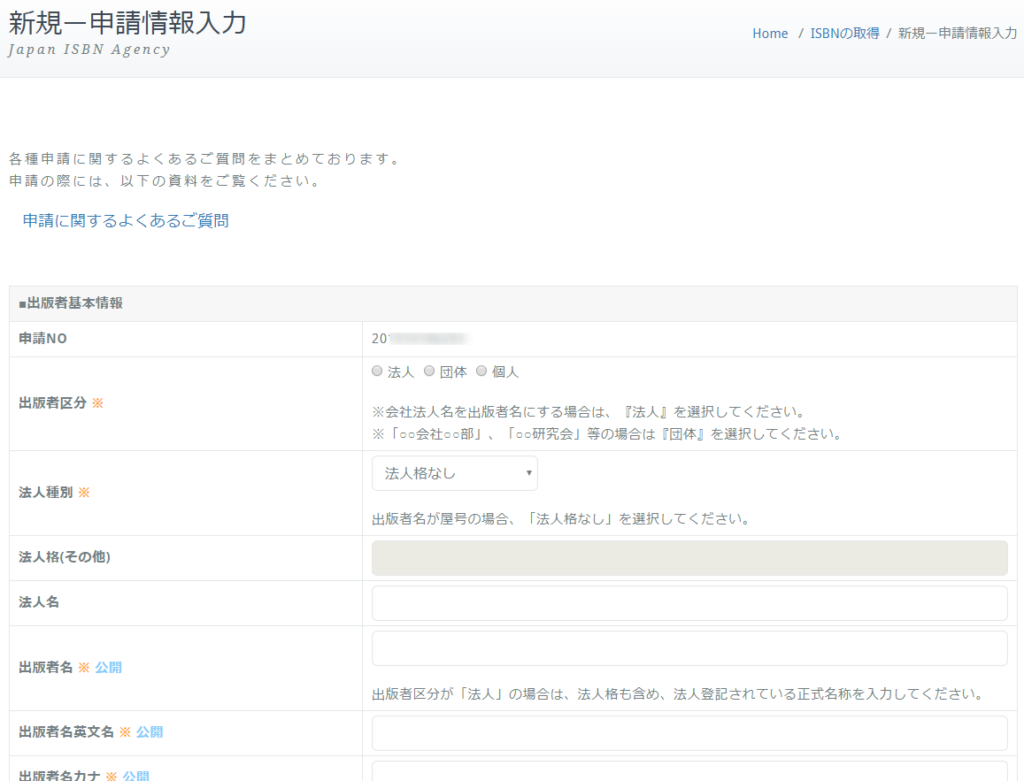Click the required mark beside 法人種別
This screenshot has height=781, width=1024.
84,492
